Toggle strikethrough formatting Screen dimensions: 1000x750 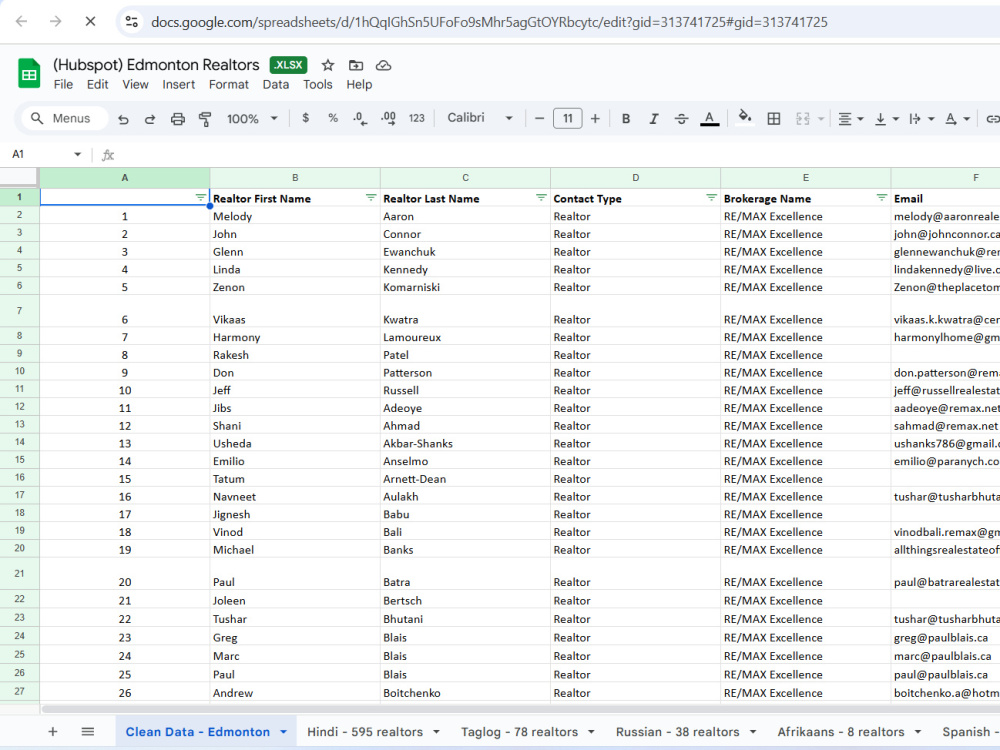[681, 119]
